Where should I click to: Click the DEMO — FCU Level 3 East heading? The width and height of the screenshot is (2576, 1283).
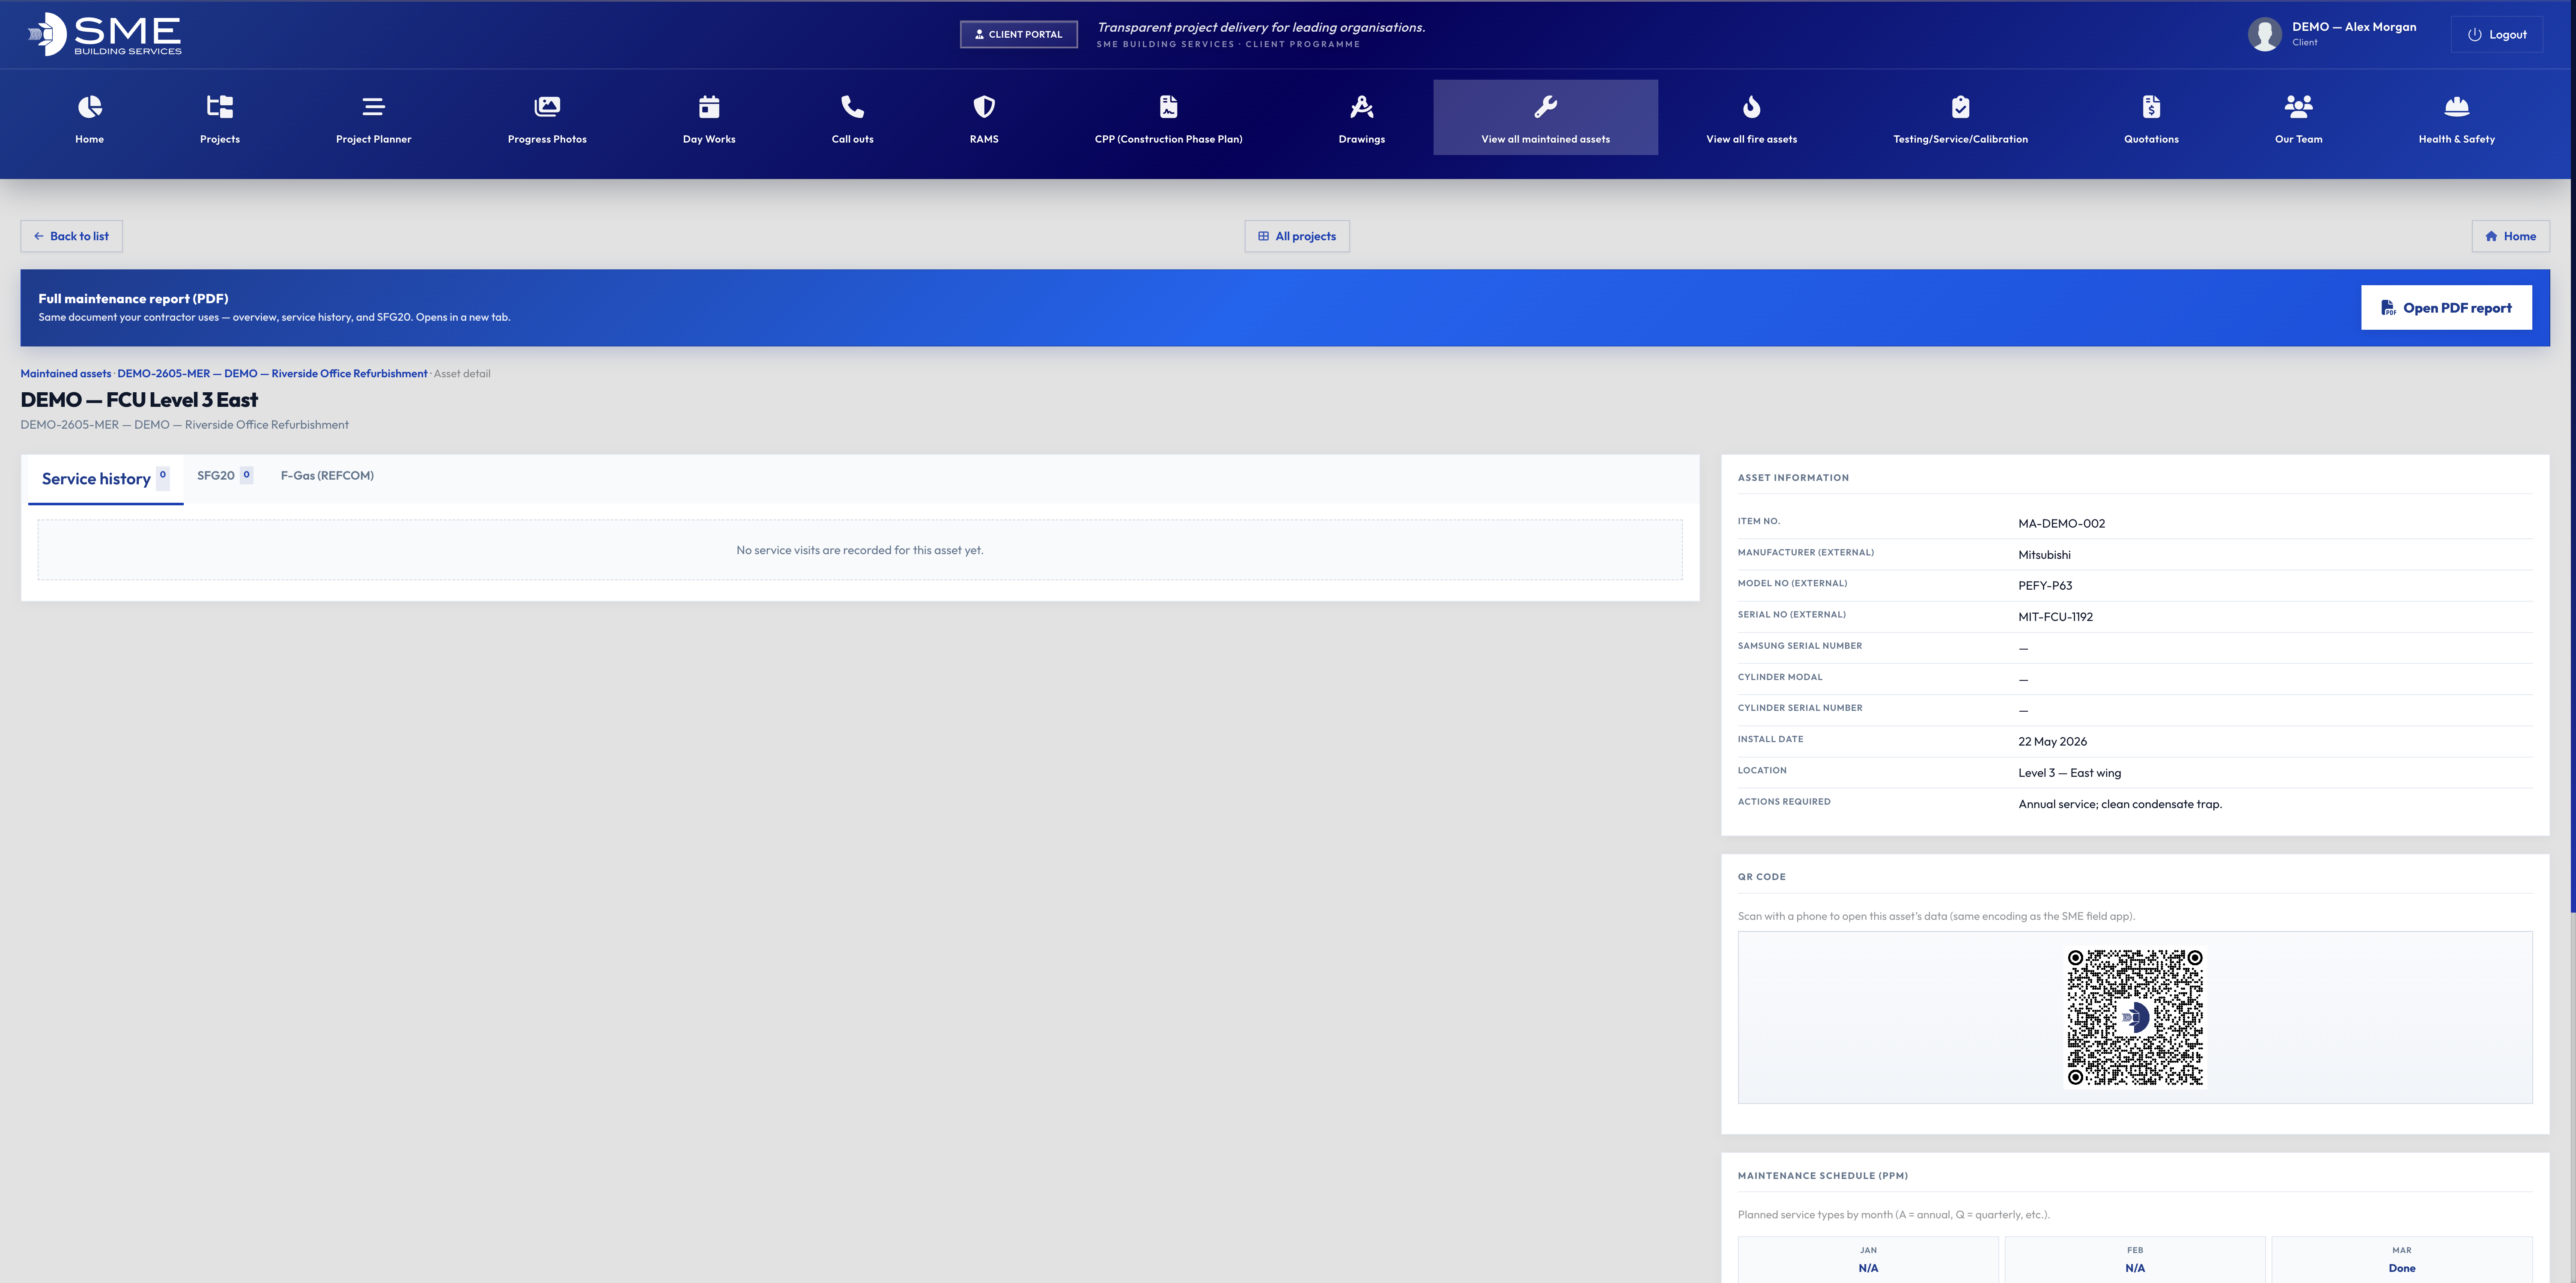[x=139, y=400]
